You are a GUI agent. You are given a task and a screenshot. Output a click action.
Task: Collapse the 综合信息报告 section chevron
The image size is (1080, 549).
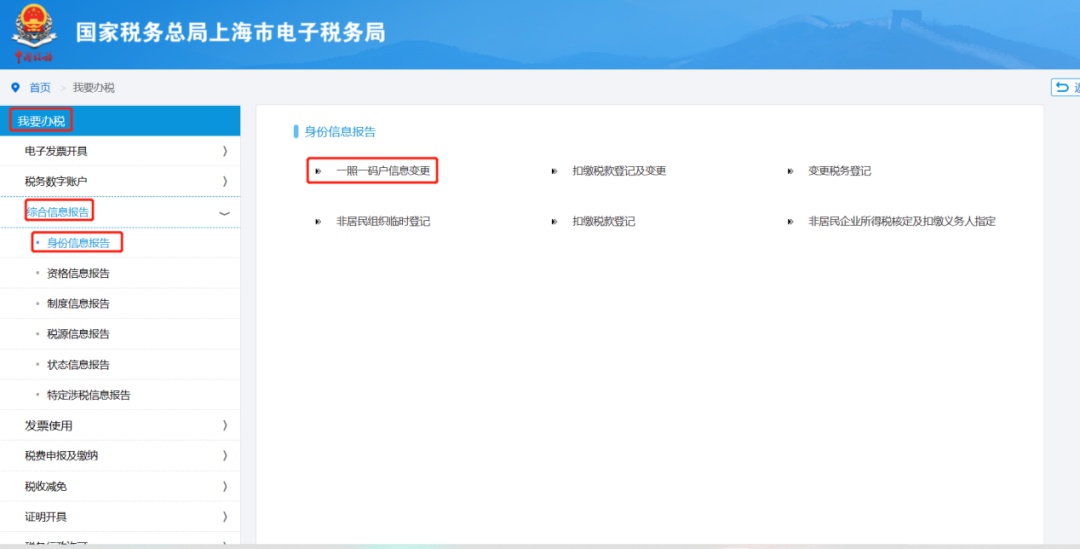pos(224,213)
